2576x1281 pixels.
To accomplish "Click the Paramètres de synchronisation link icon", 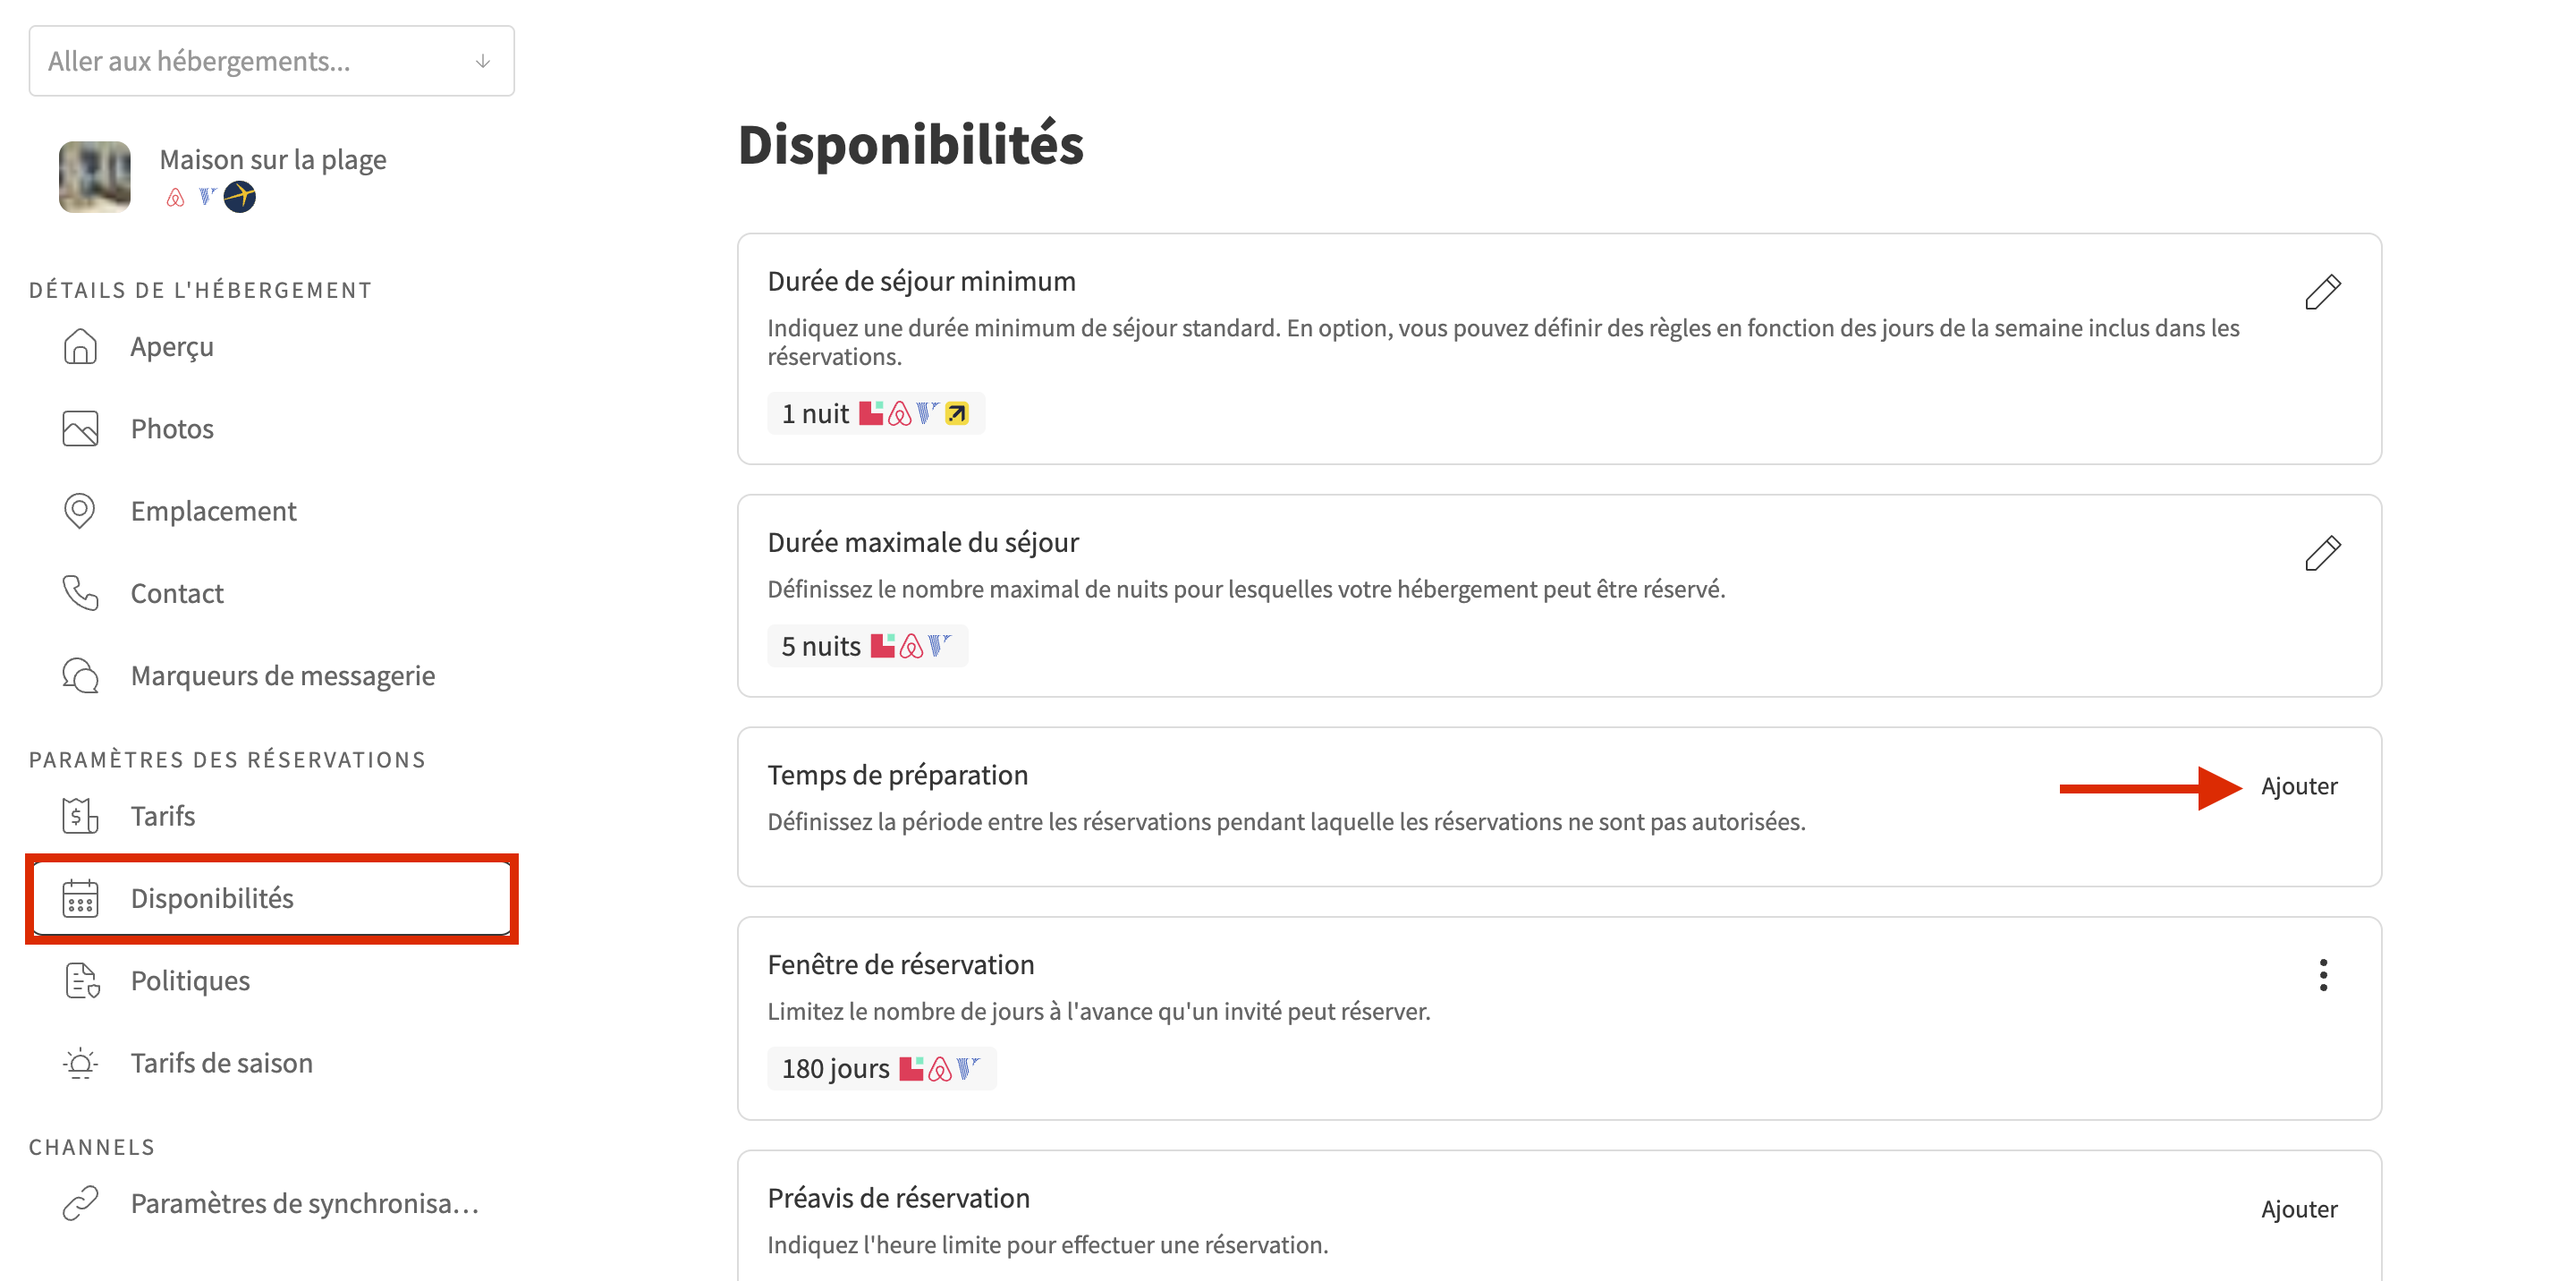I will pos(80,1203).
